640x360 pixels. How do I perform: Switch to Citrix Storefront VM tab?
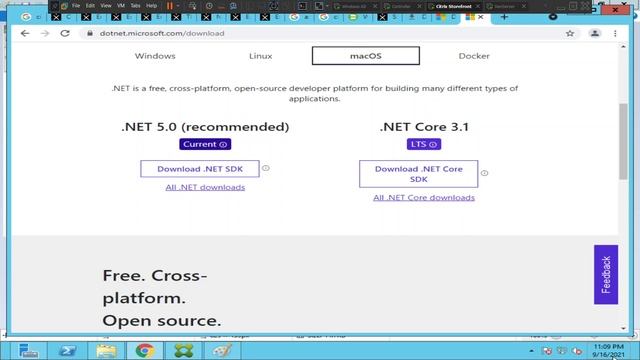click(x=454, y=6)
